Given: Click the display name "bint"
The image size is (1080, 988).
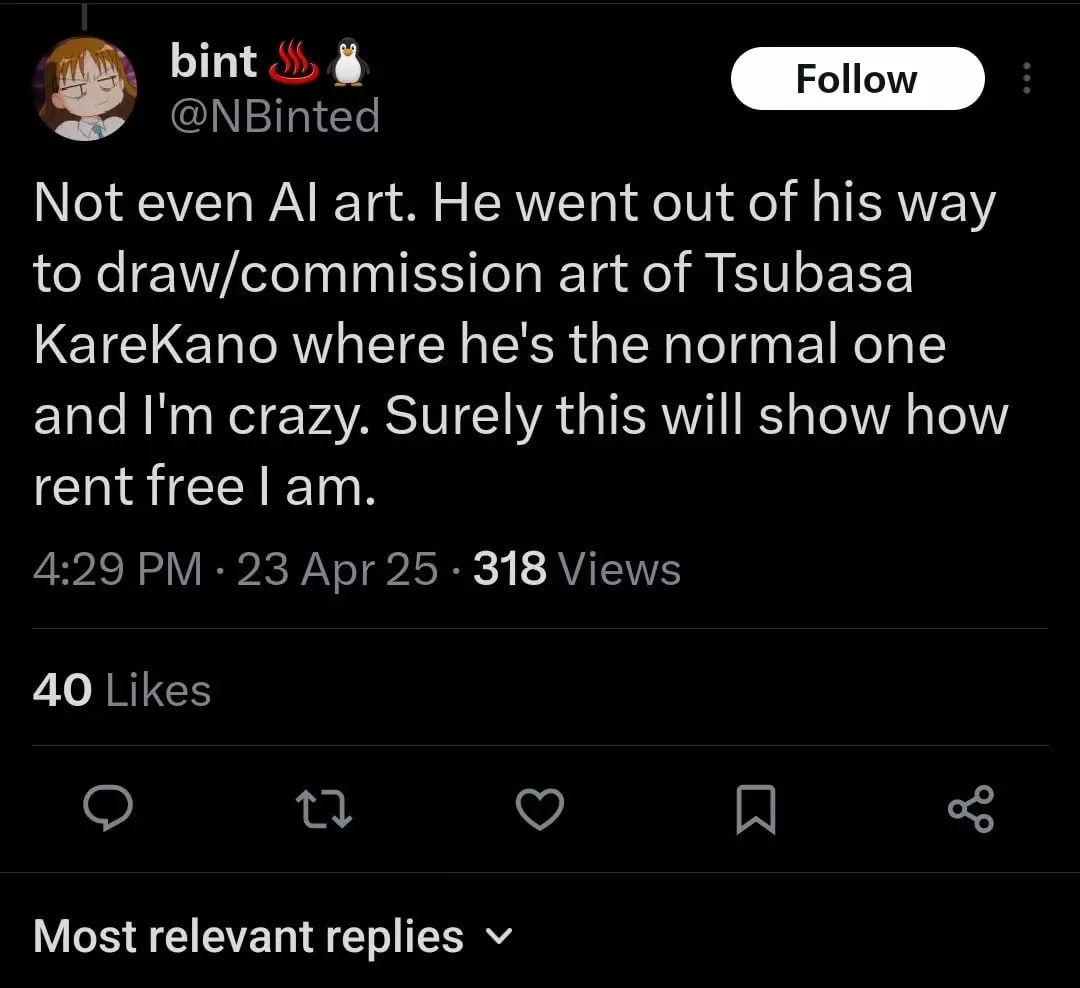Looking at the screenshot, I should pyautogui.click(x=213, y=62).
